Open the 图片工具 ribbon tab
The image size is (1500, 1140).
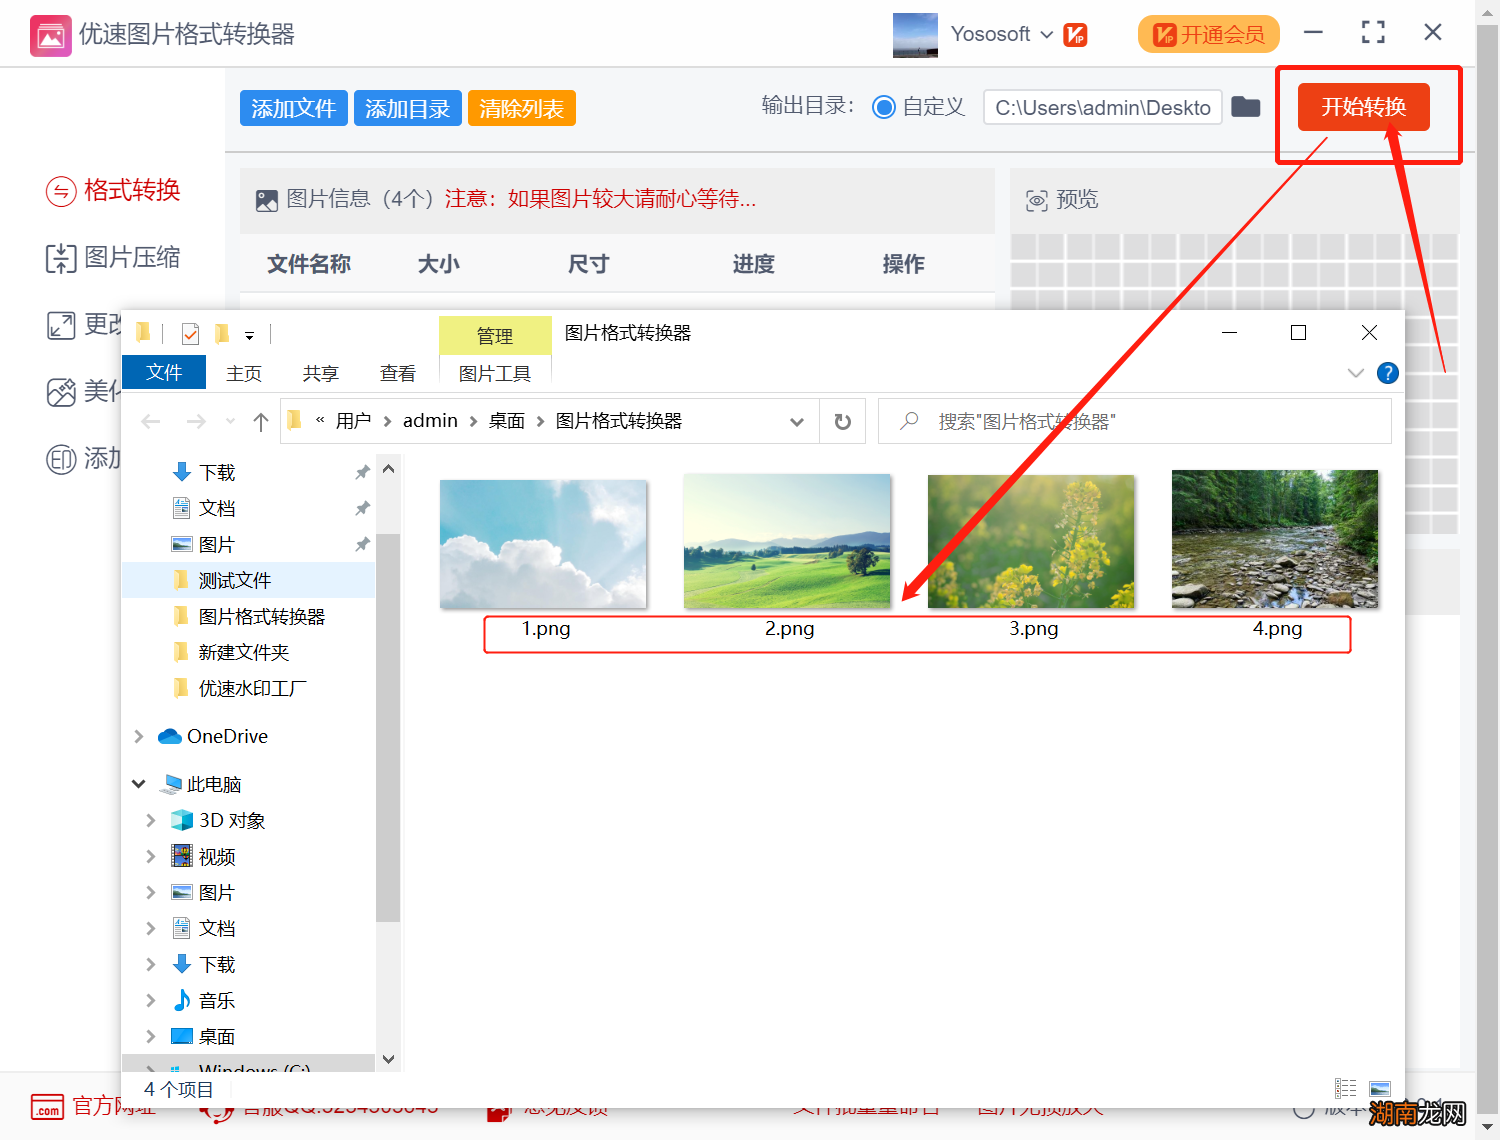[x=495, y=372]
